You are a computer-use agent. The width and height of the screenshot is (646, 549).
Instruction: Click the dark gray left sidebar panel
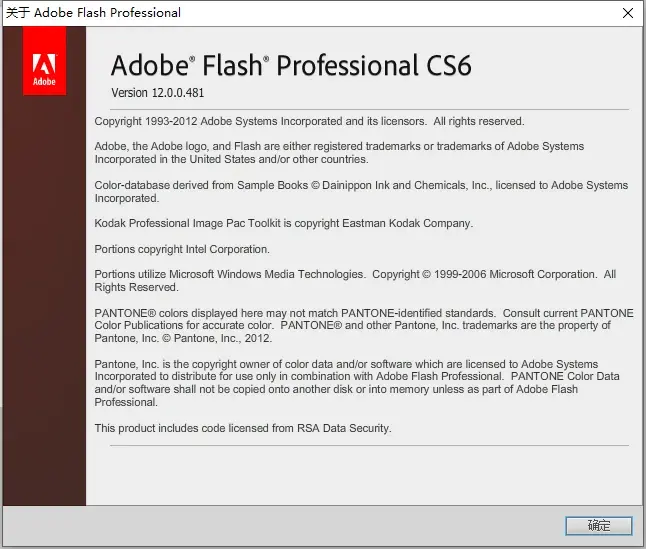(44, 300)
